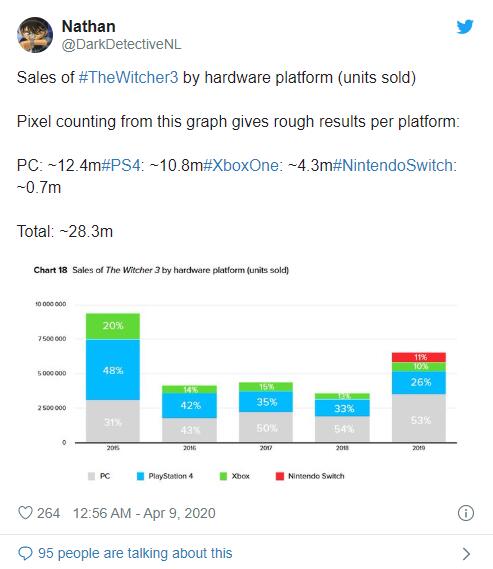Expand conversation with right chevron arrow
The height and width of the screenshot is (569, 493).
(x=467, y=554)
